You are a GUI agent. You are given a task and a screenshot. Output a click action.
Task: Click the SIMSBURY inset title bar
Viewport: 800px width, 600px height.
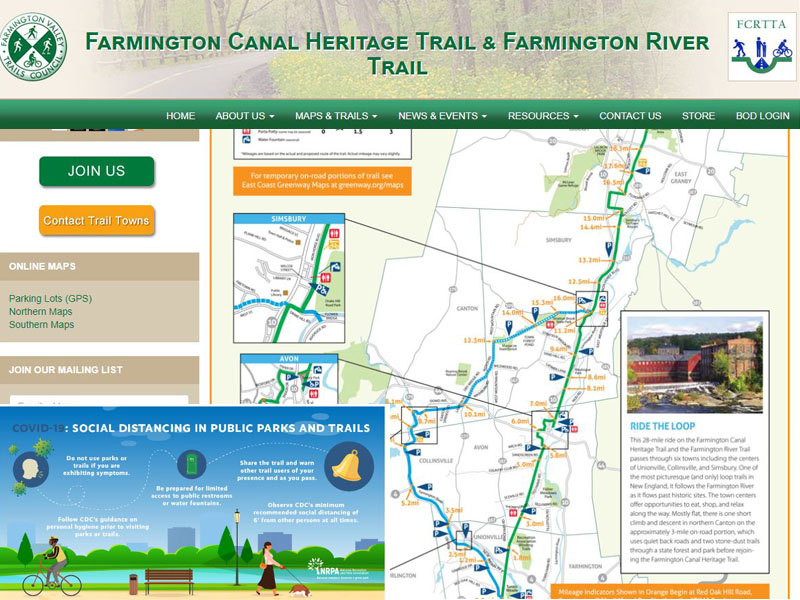coord(289,218)
